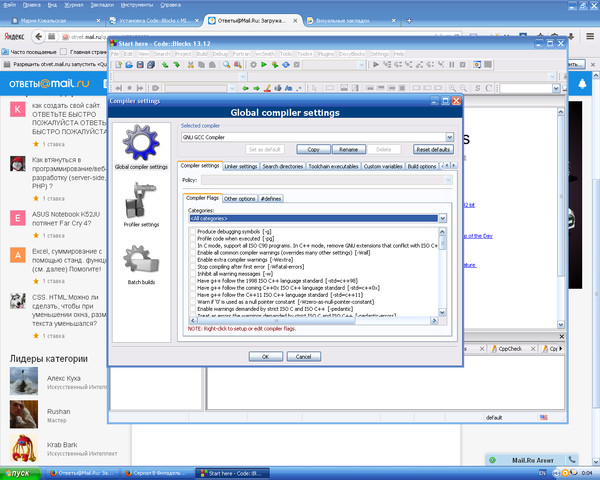Viewport: 600px width, 480px height.
Task: Click the Cancel button
Action: click(303, 356)
